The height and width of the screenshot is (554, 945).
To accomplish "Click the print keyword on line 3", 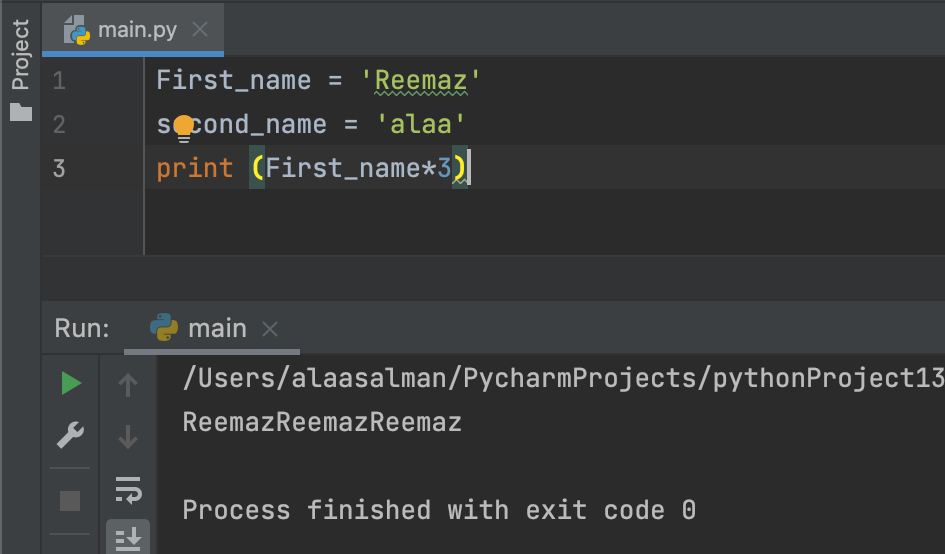I will [x=195, y=168].
